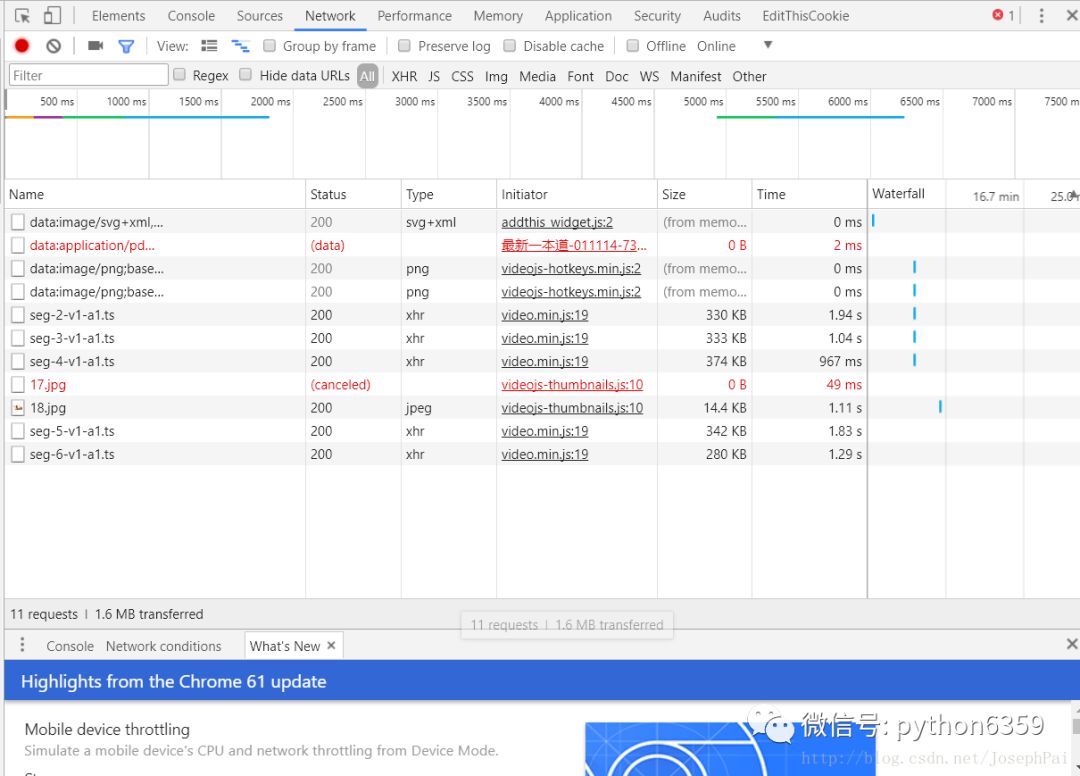Image resolution: width=1080 pixels, height=776 pixels.
Task: Enable Preserve log checkbox
Action: pyautogui.click(x=404, y=45)
